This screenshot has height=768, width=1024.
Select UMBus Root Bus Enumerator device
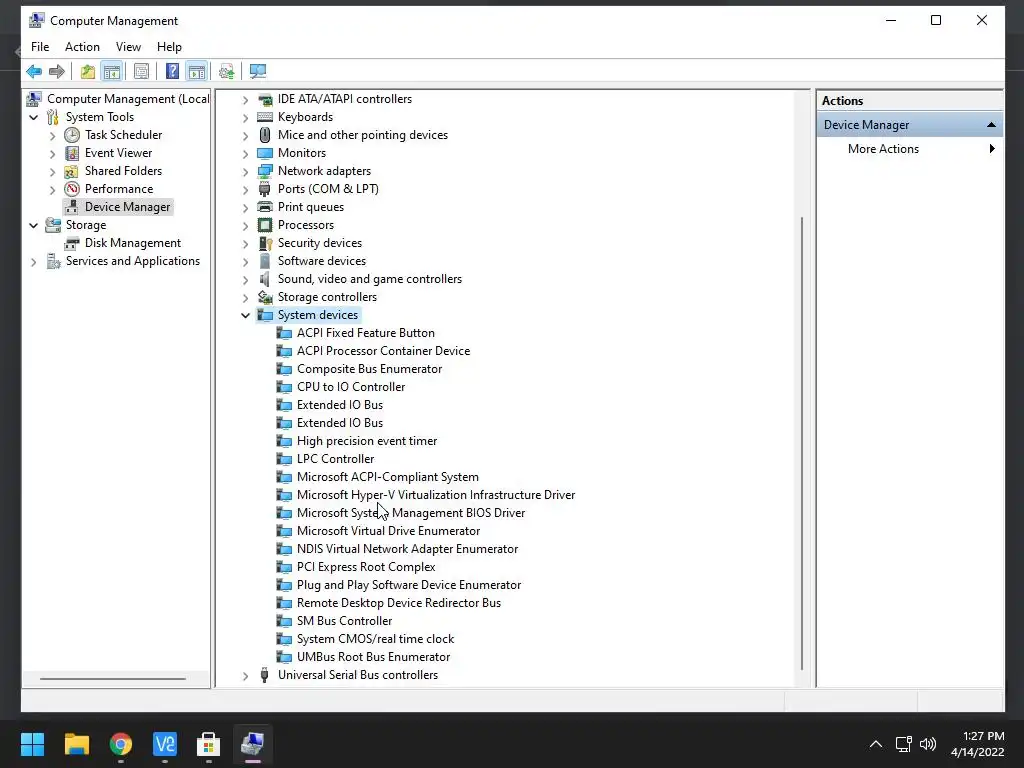click(373, 657)
